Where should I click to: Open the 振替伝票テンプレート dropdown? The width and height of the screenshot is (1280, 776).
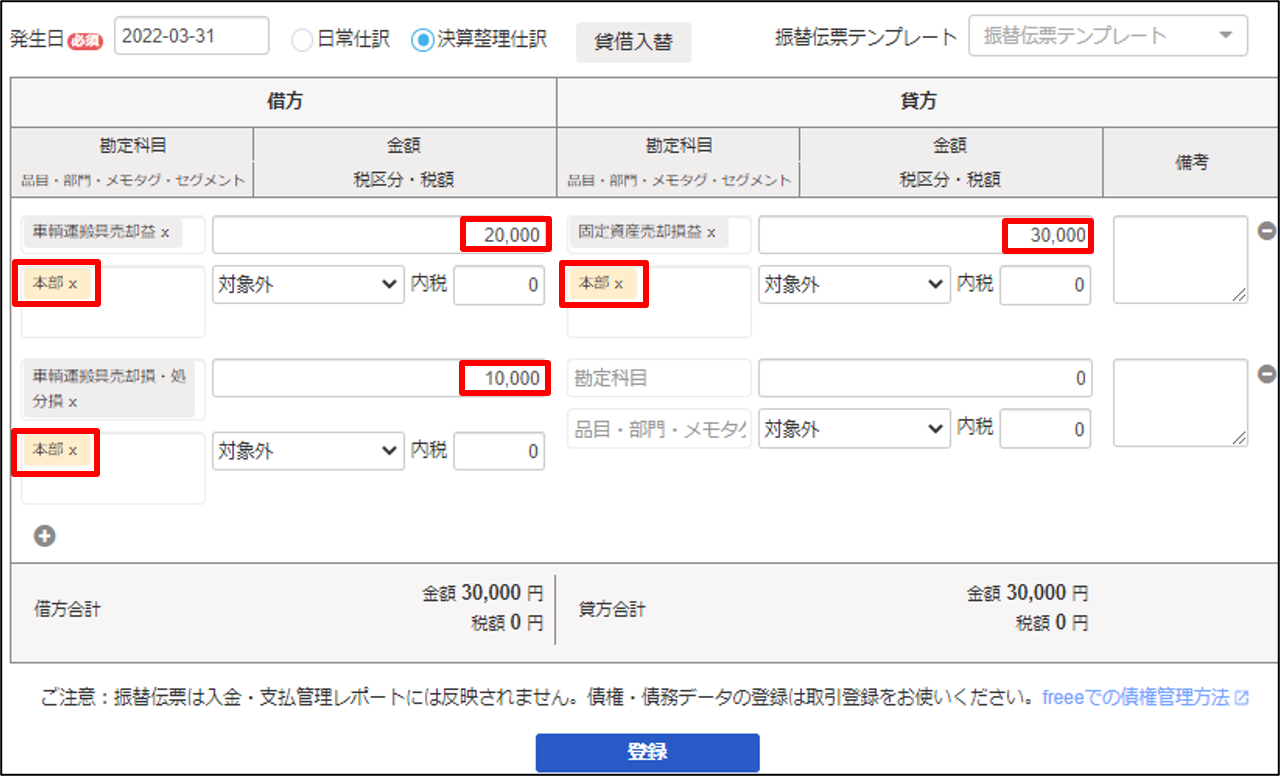click(1108, 36)
